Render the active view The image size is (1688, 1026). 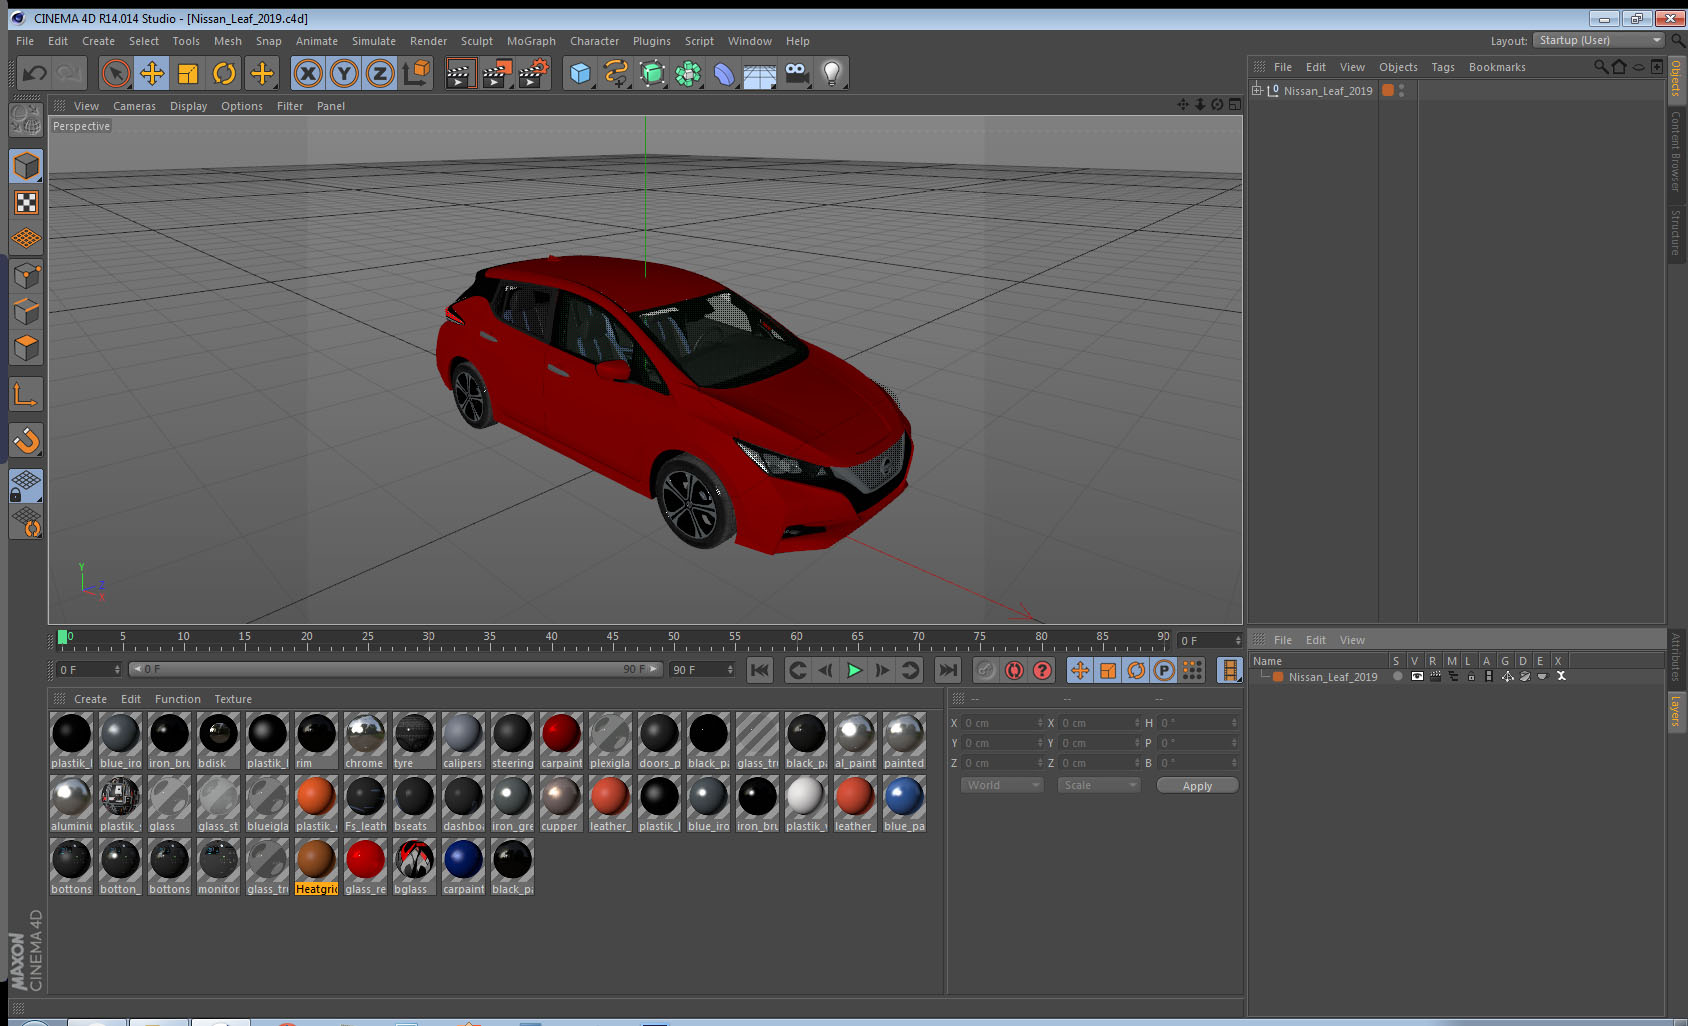[460, 73]
